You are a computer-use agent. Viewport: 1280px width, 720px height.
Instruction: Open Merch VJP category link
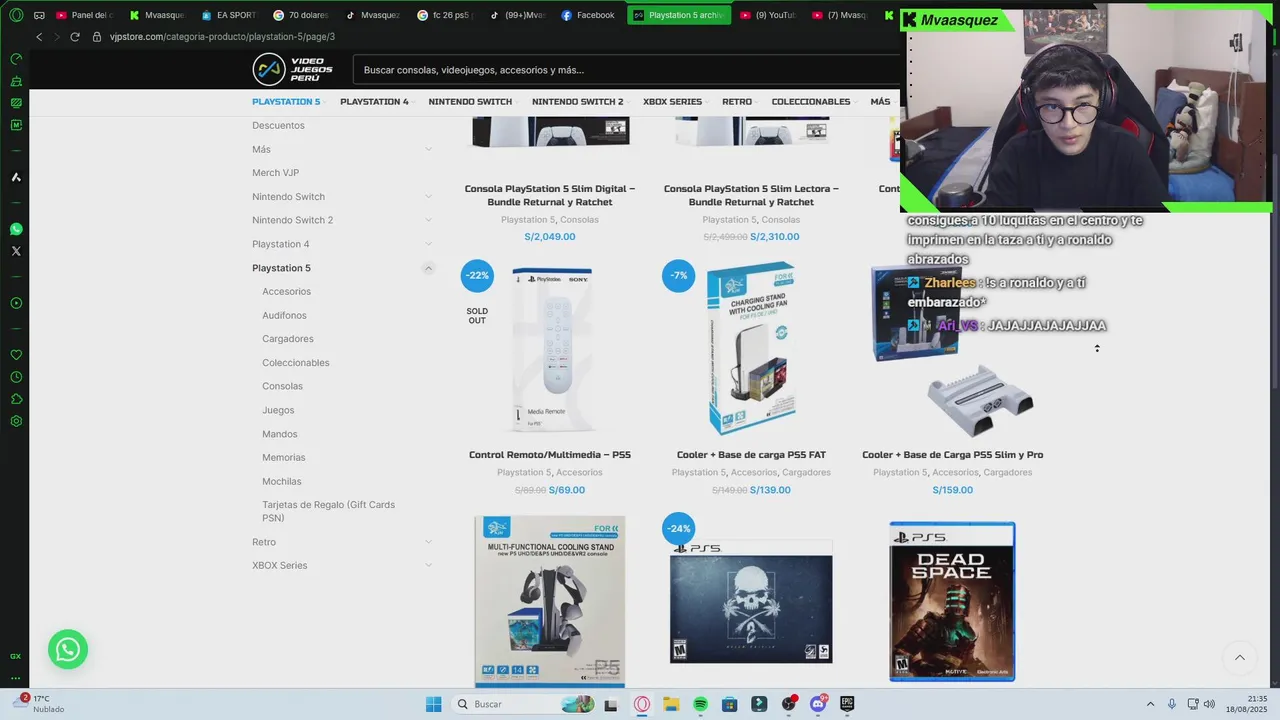click(275, 173)
